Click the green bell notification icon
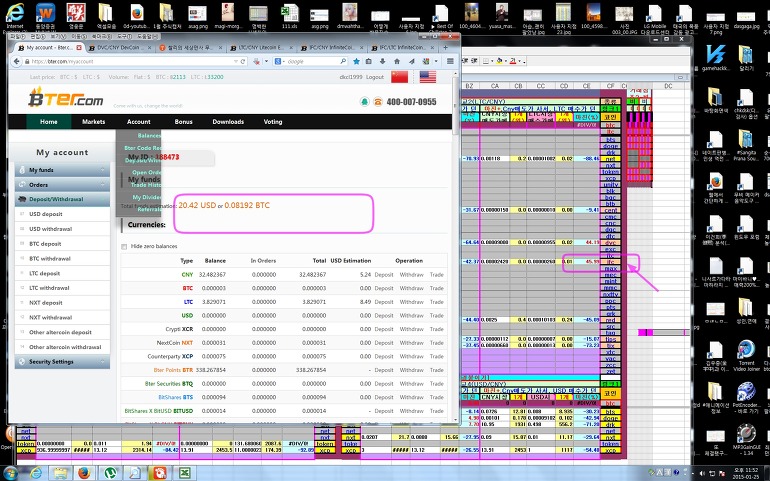The image size is (770, 481). coord(364,102)
